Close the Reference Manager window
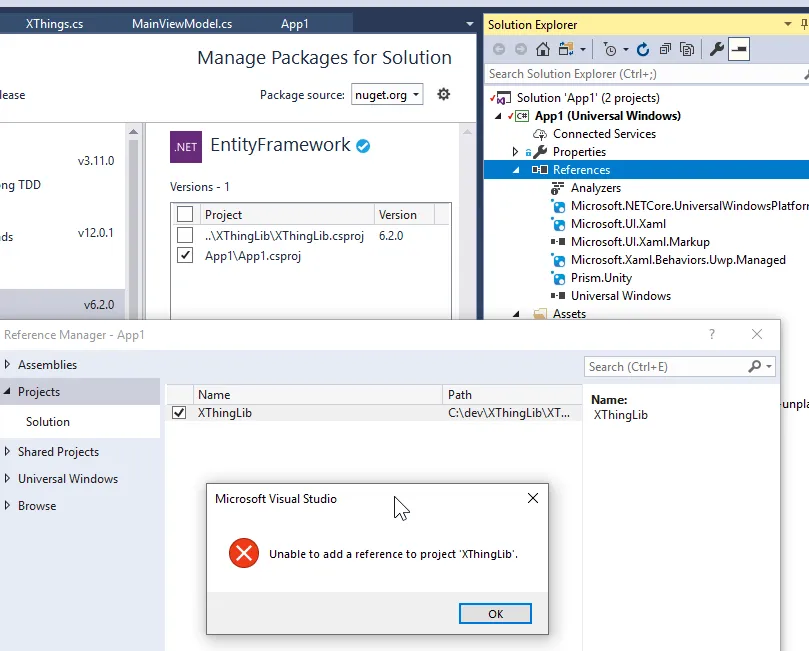The width and height of the screenshot is (809, 651). coord(757,334)
